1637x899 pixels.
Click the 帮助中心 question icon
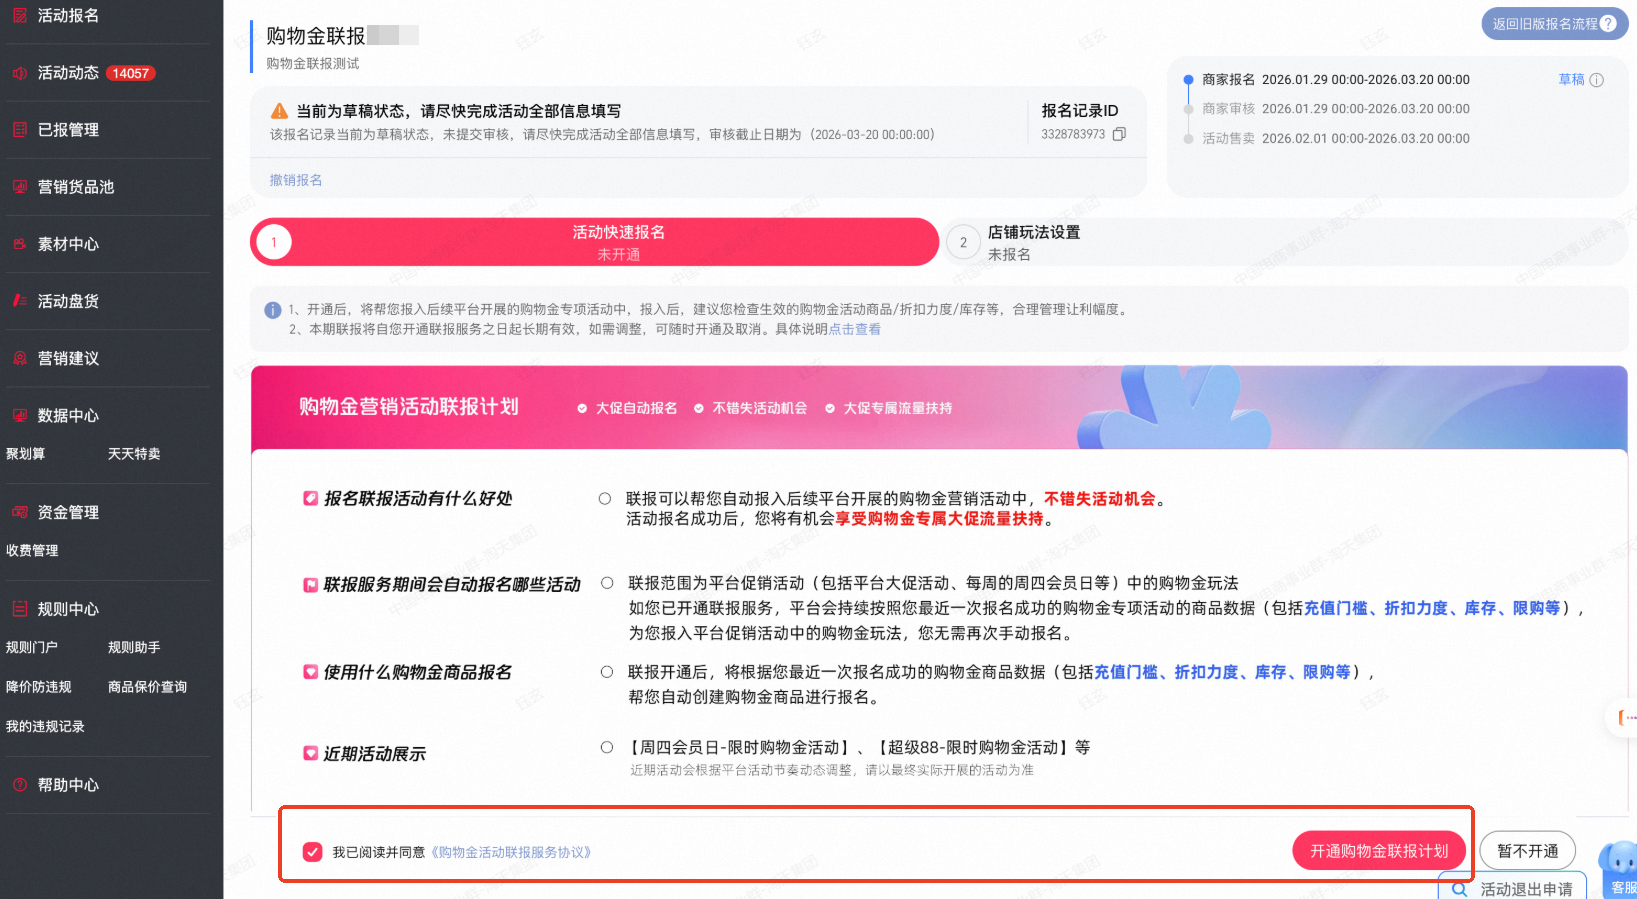(x=19, y=784)
